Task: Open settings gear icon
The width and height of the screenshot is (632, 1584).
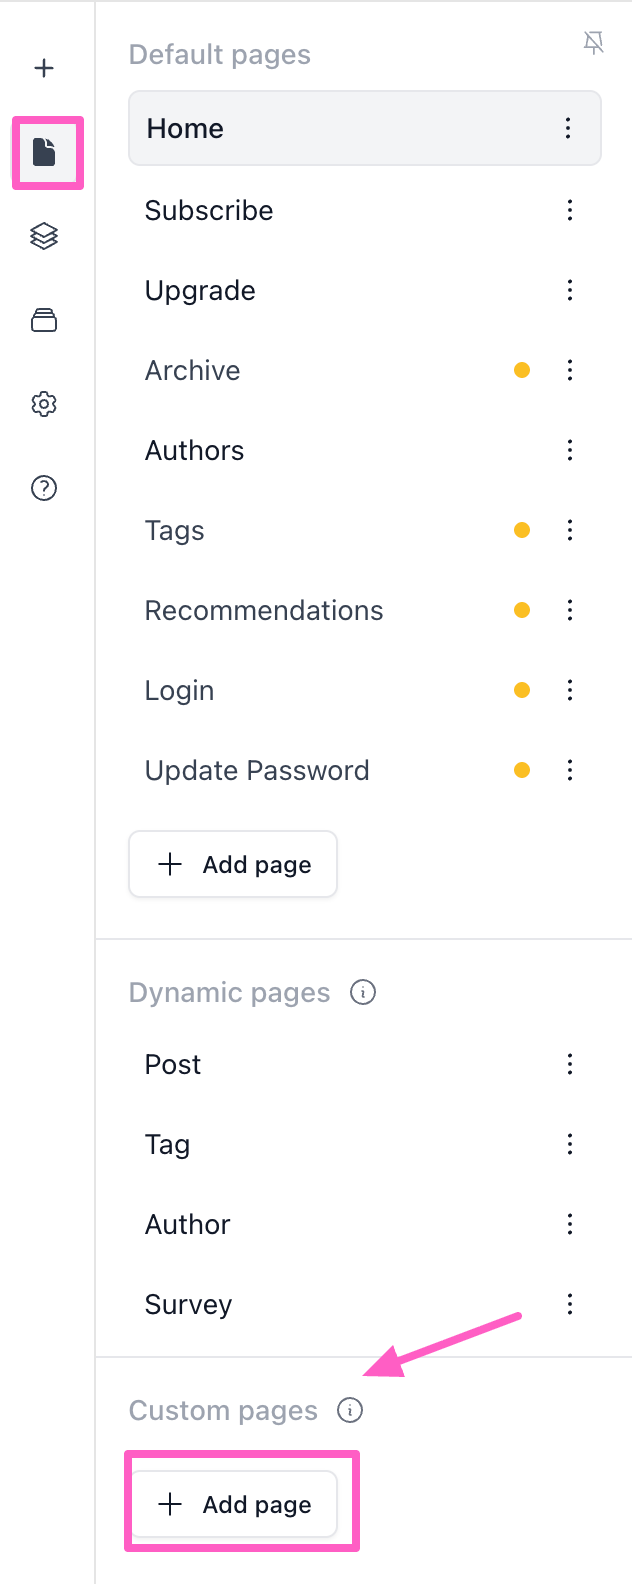Action: coord(44,404)
